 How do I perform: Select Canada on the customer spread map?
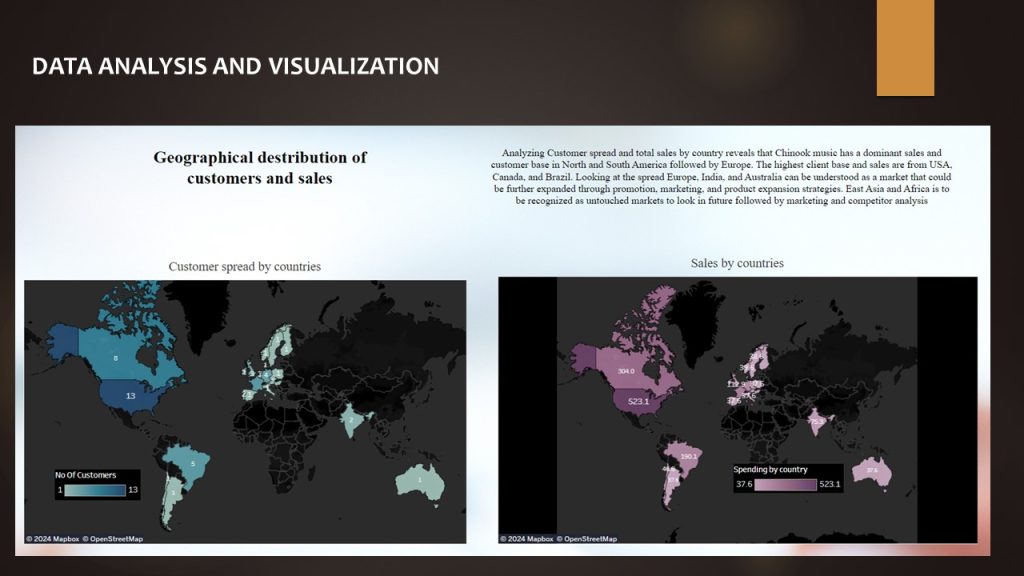tap(115, 358)
